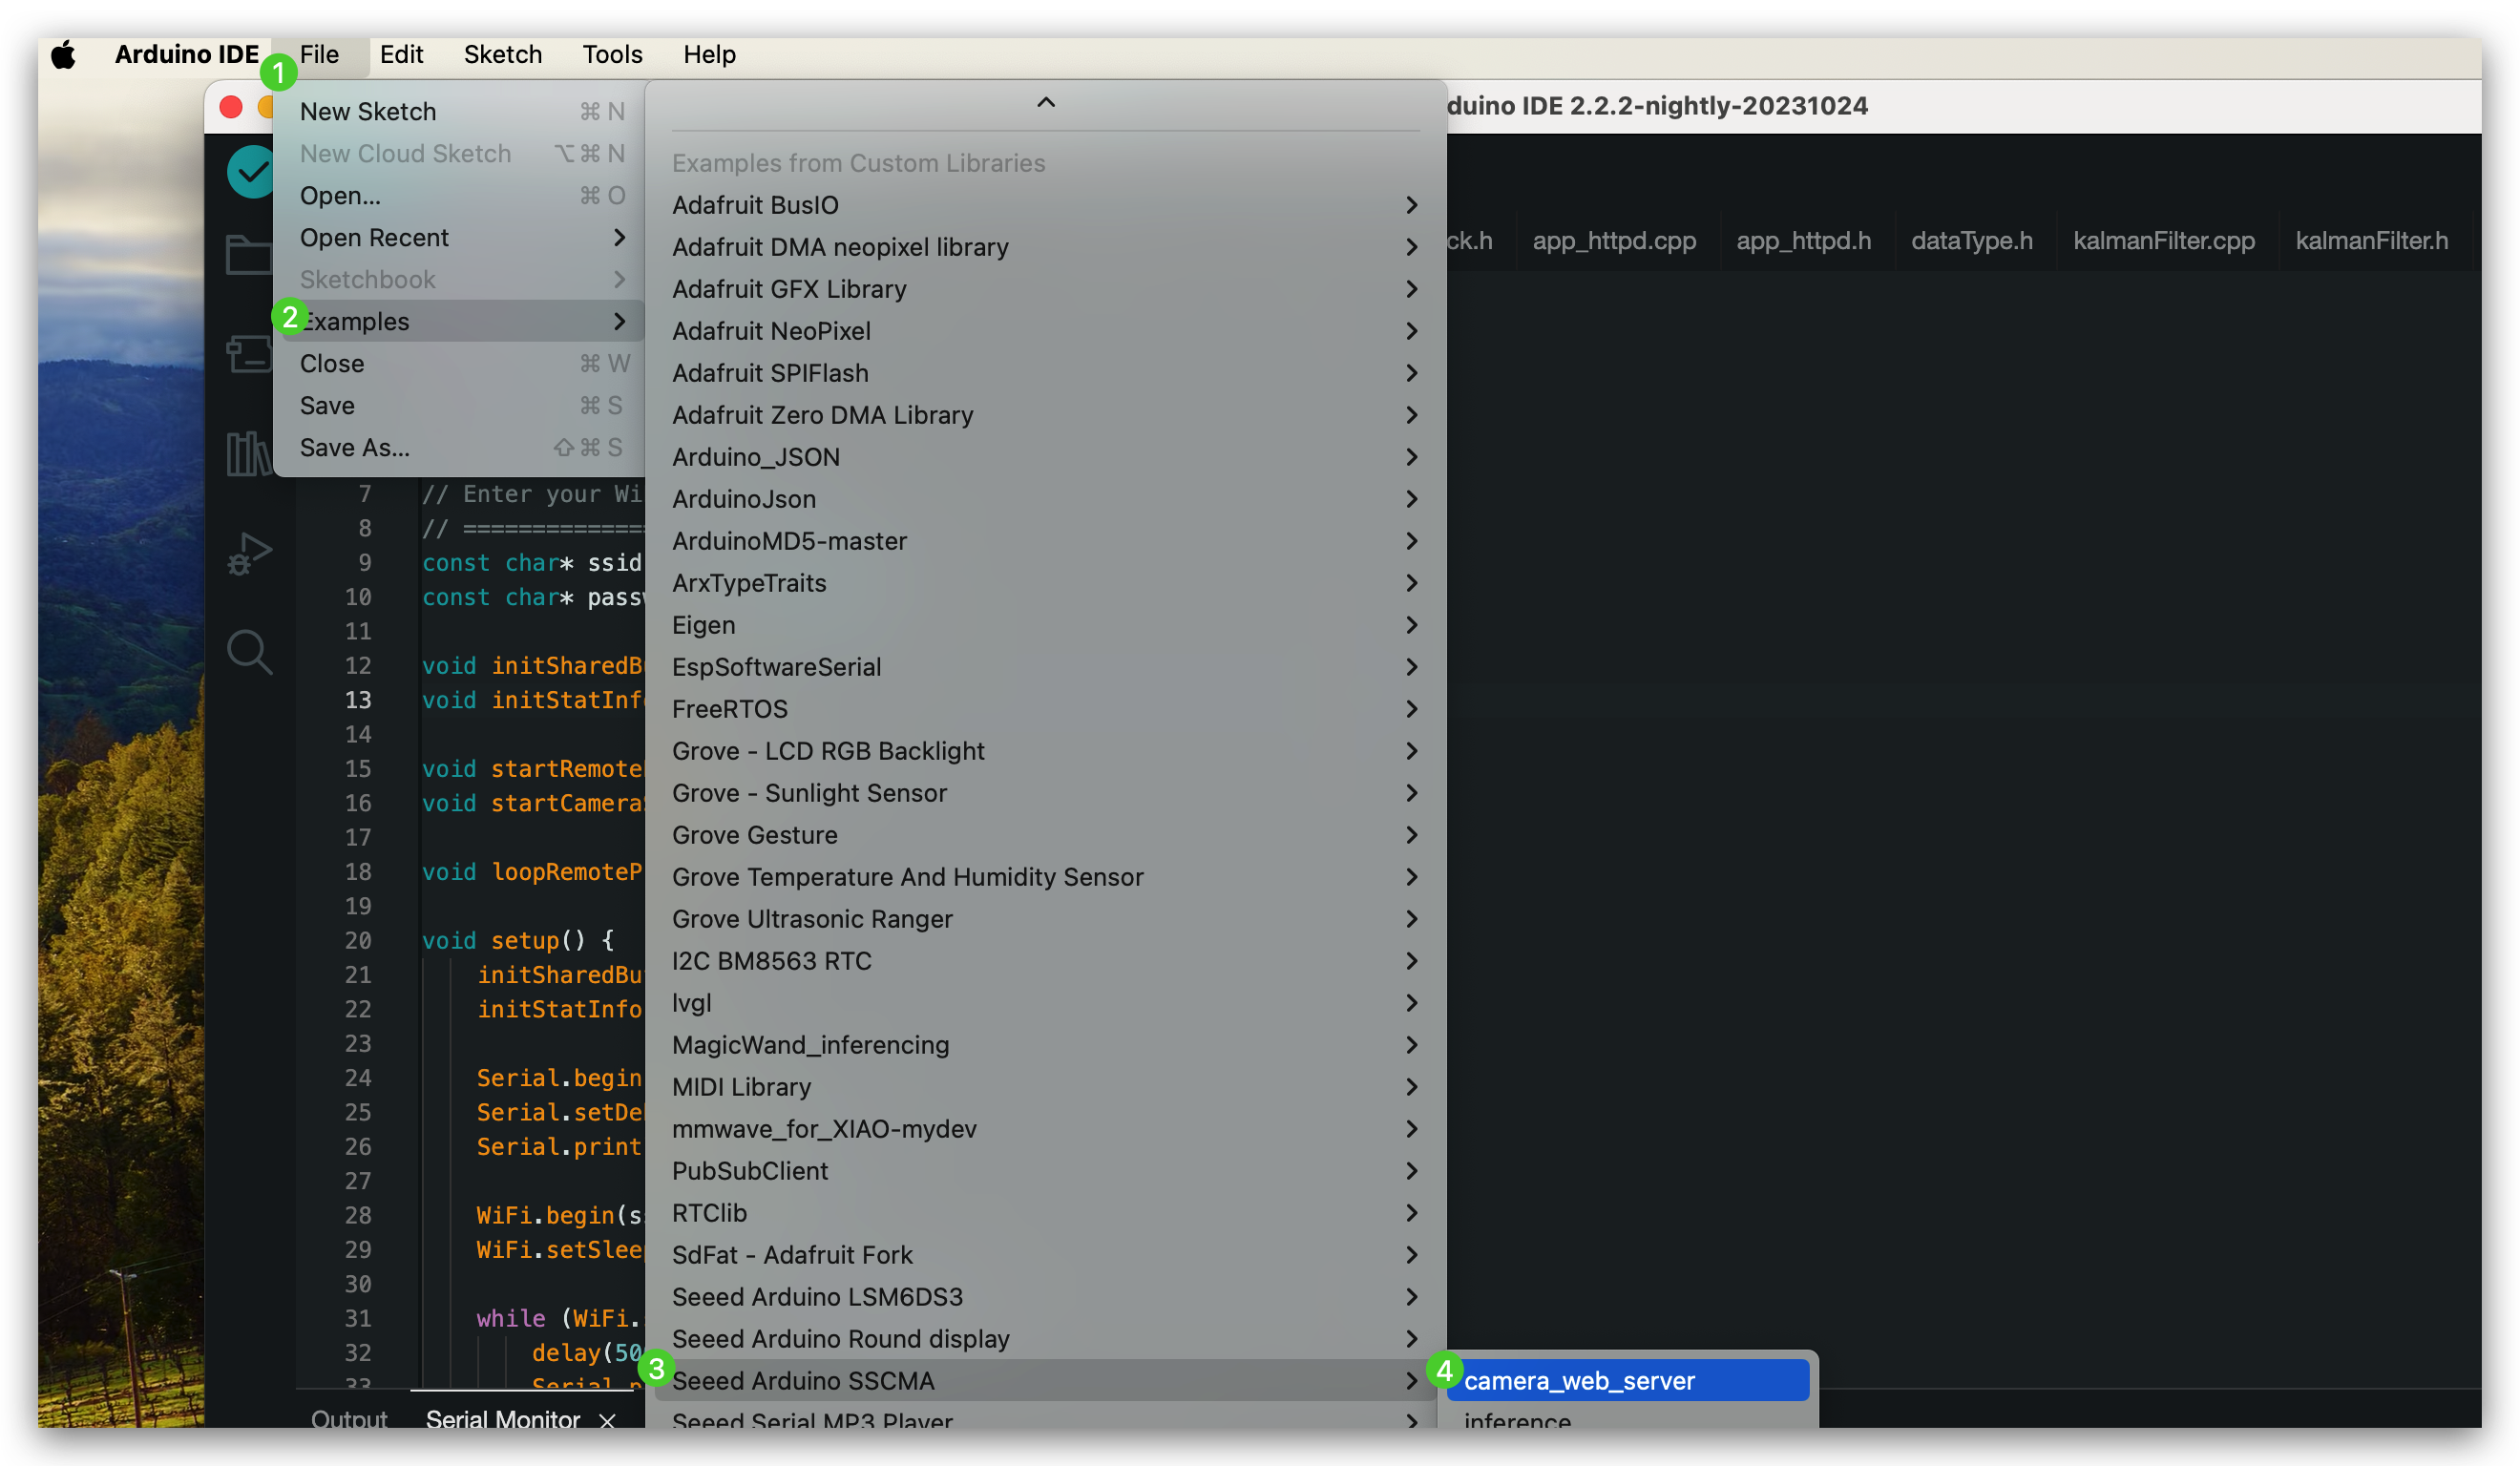
Task: Open Seeed Arduino SSCMA examples
Action: (x=1045, y=1381)
